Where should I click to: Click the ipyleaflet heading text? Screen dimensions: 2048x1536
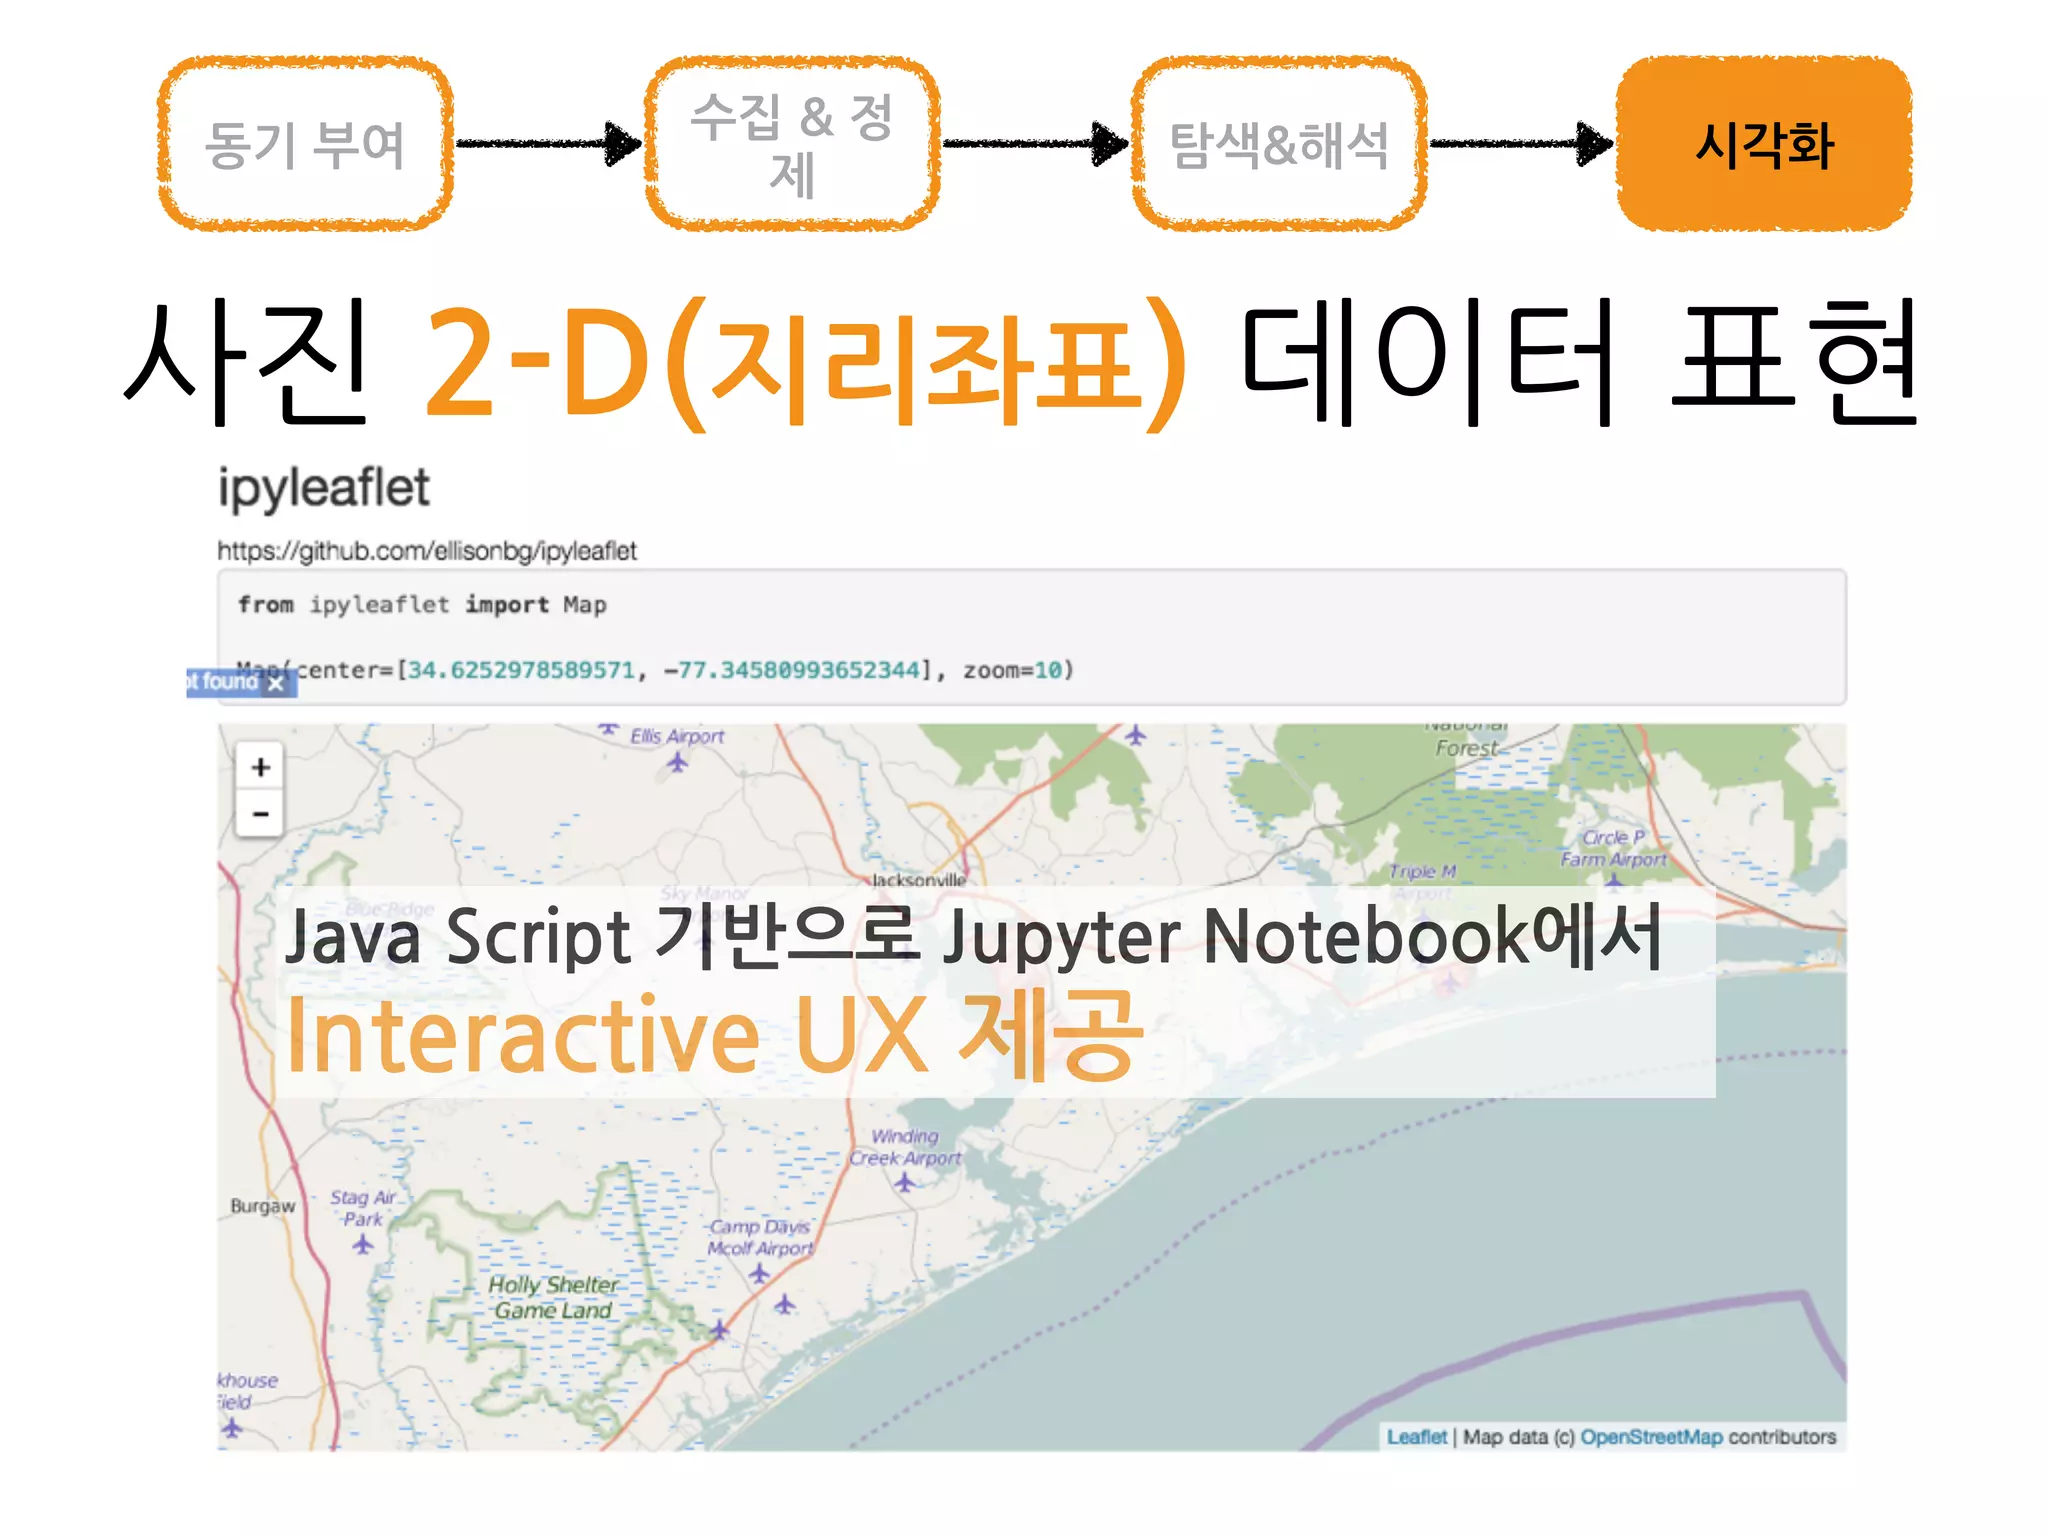(324, 488)
